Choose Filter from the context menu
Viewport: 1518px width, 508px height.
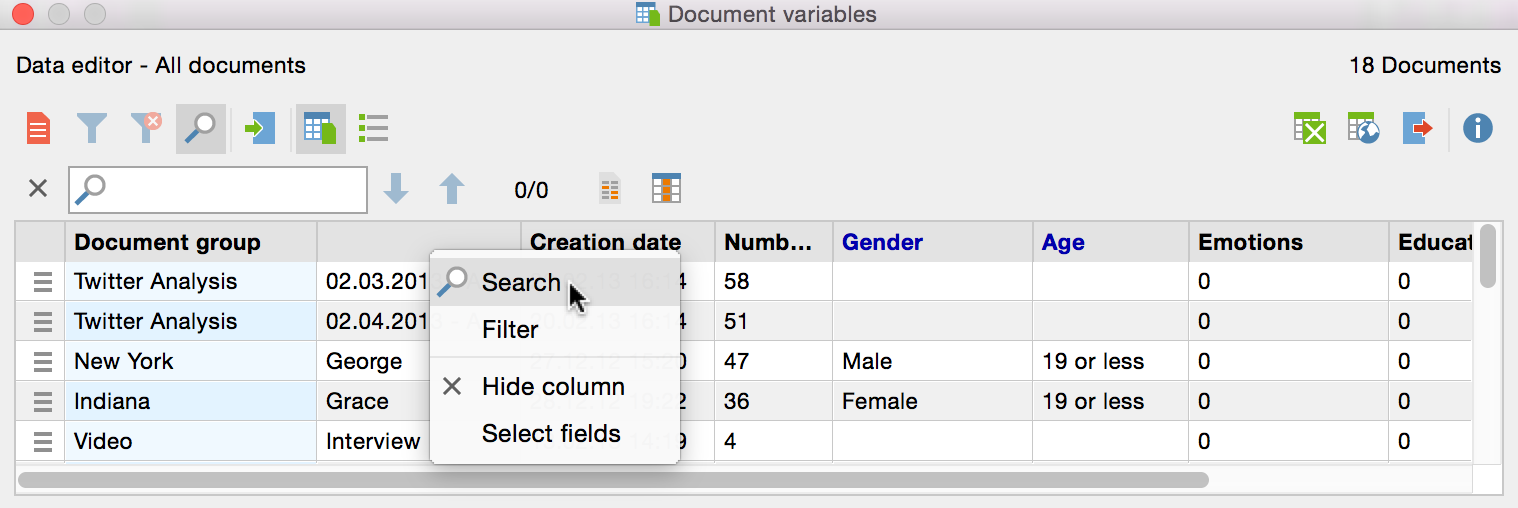point(510,330)
